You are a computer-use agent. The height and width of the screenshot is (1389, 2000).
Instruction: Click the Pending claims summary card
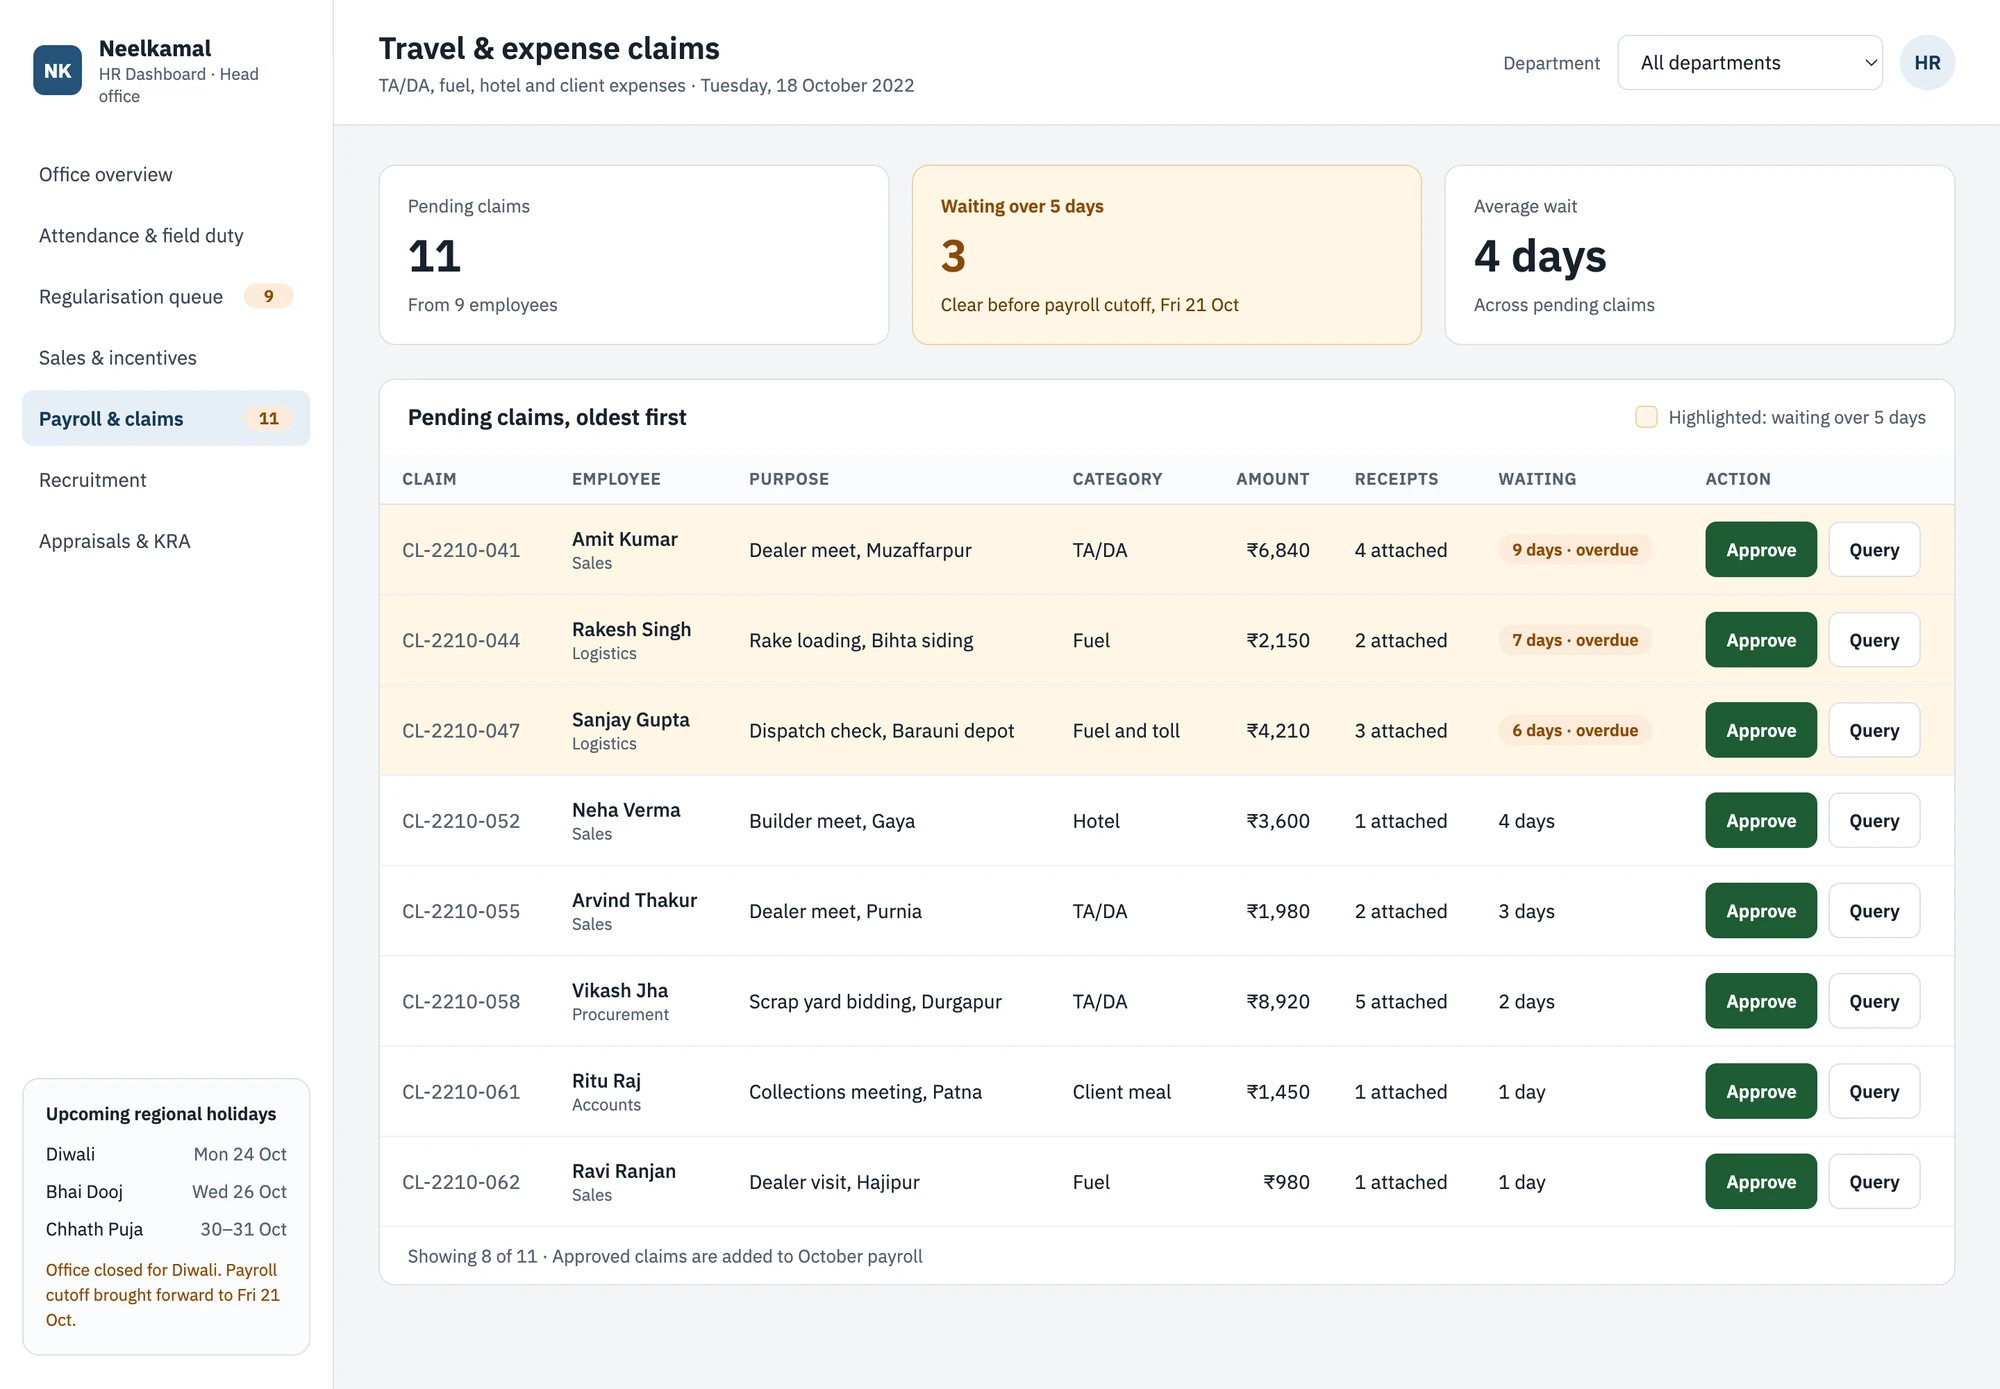[x=633, y=255]
